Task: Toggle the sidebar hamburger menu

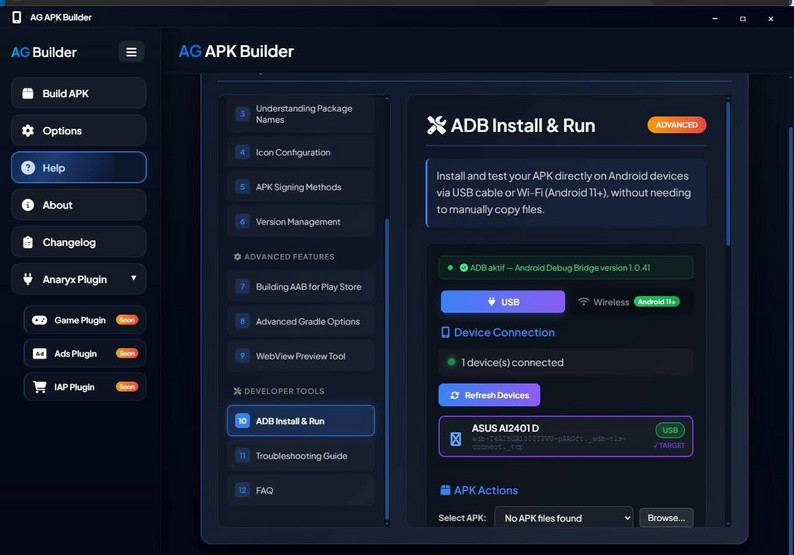Action: [x=131, y=52]
